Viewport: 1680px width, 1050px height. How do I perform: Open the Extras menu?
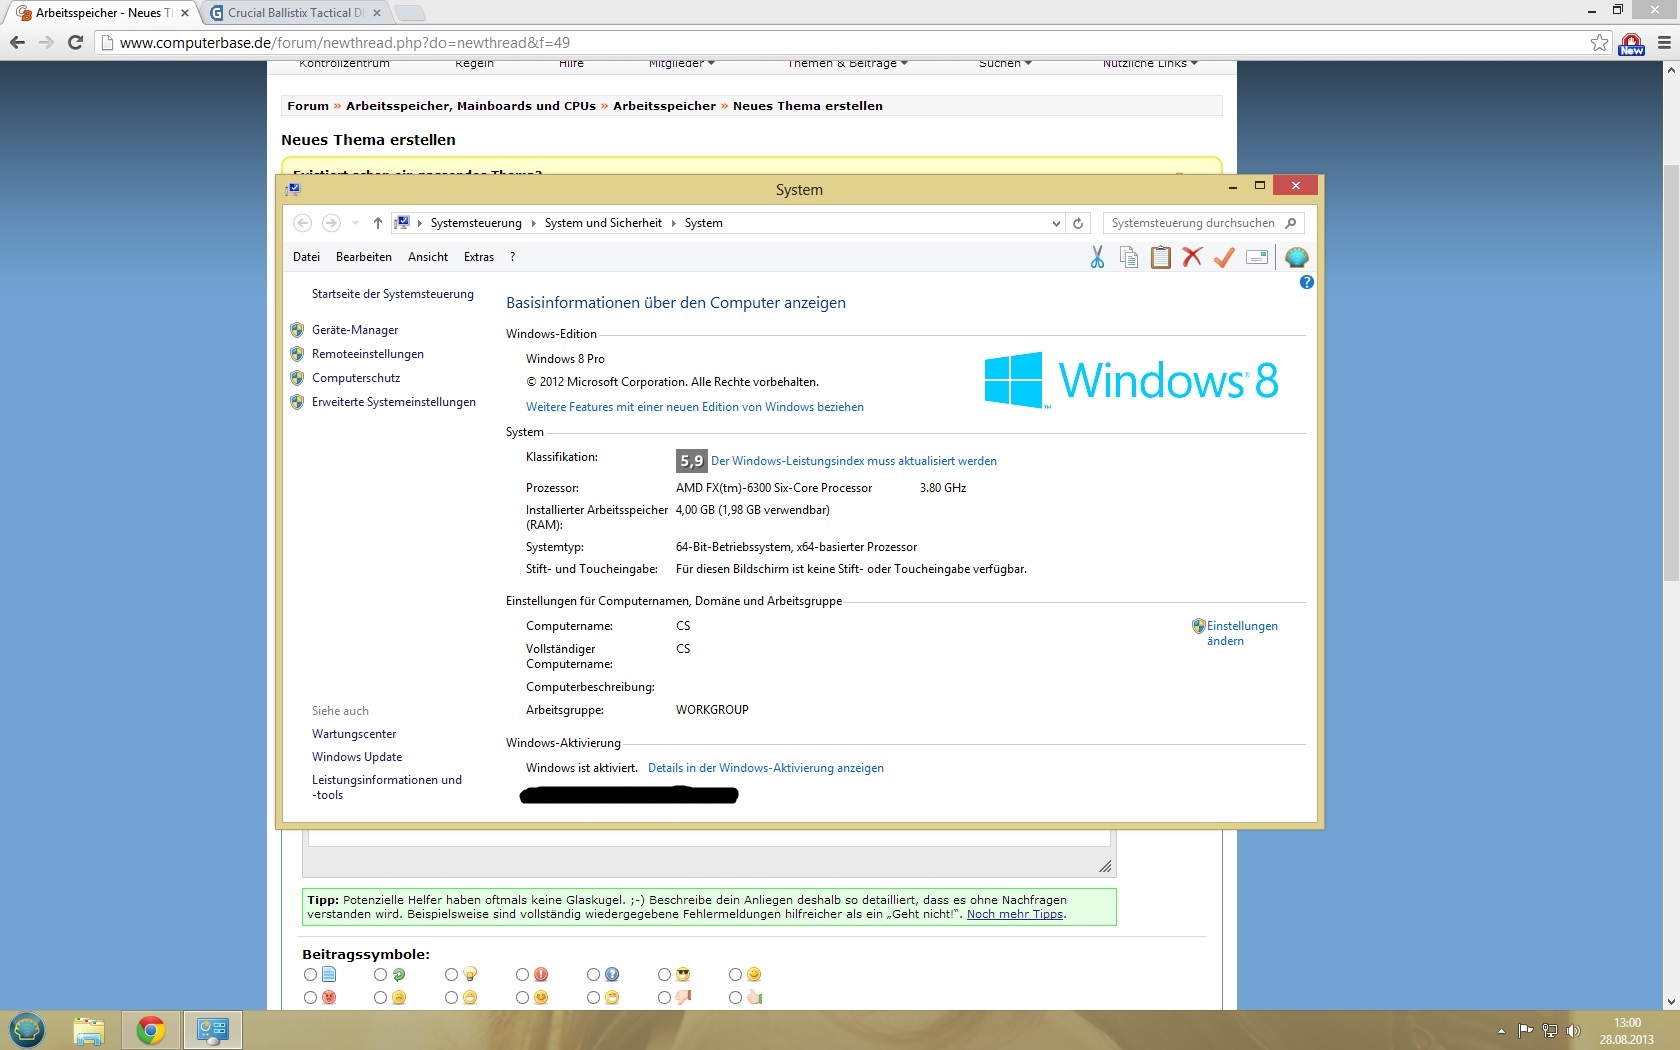(x=479, y=257)
